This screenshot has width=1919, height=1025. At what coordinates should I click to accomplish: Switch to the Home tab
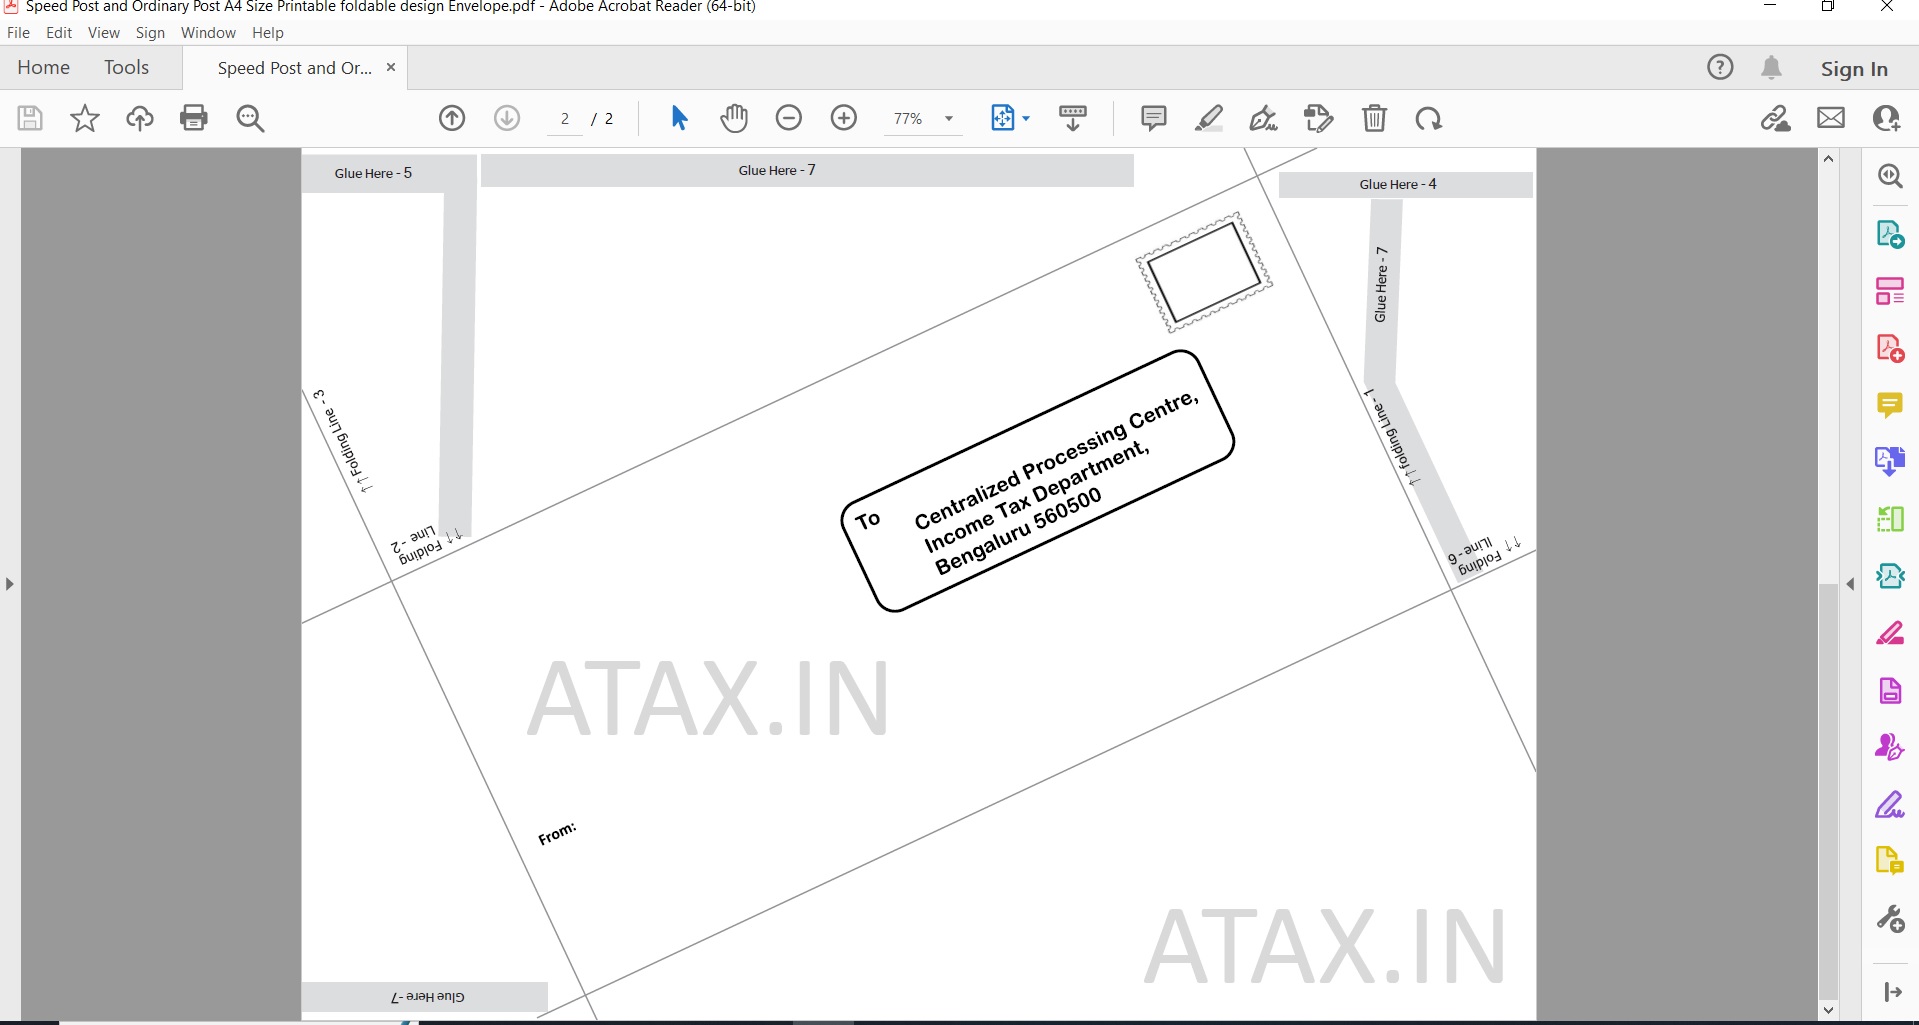[x=44, y=67]
